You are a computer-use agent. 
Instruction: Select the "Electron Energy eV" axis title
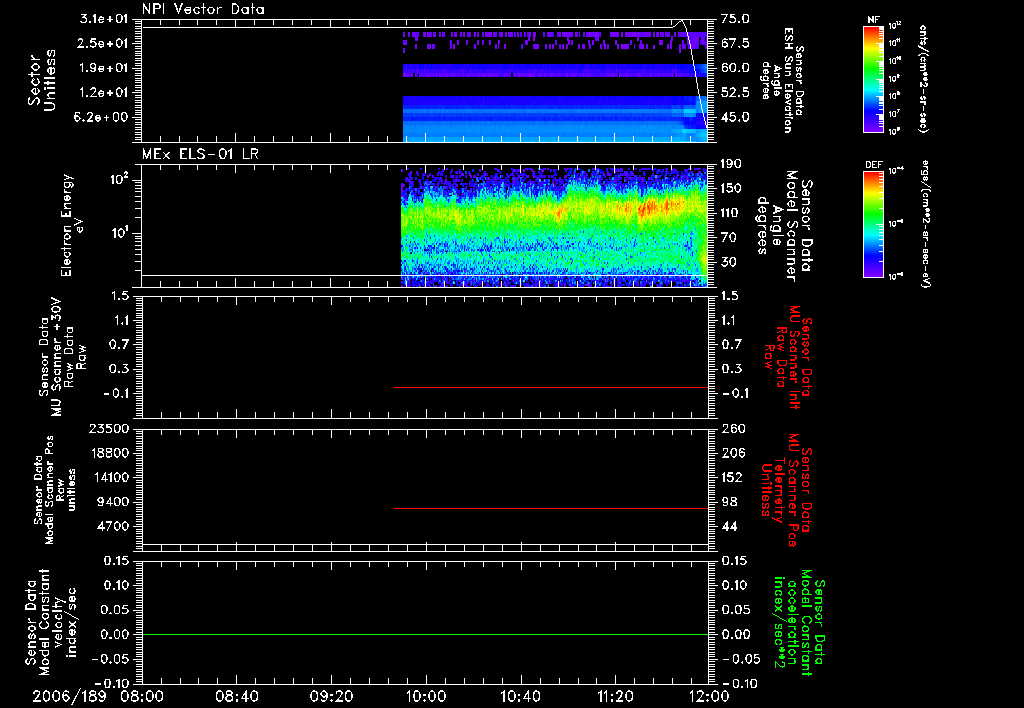pos(72,225)
